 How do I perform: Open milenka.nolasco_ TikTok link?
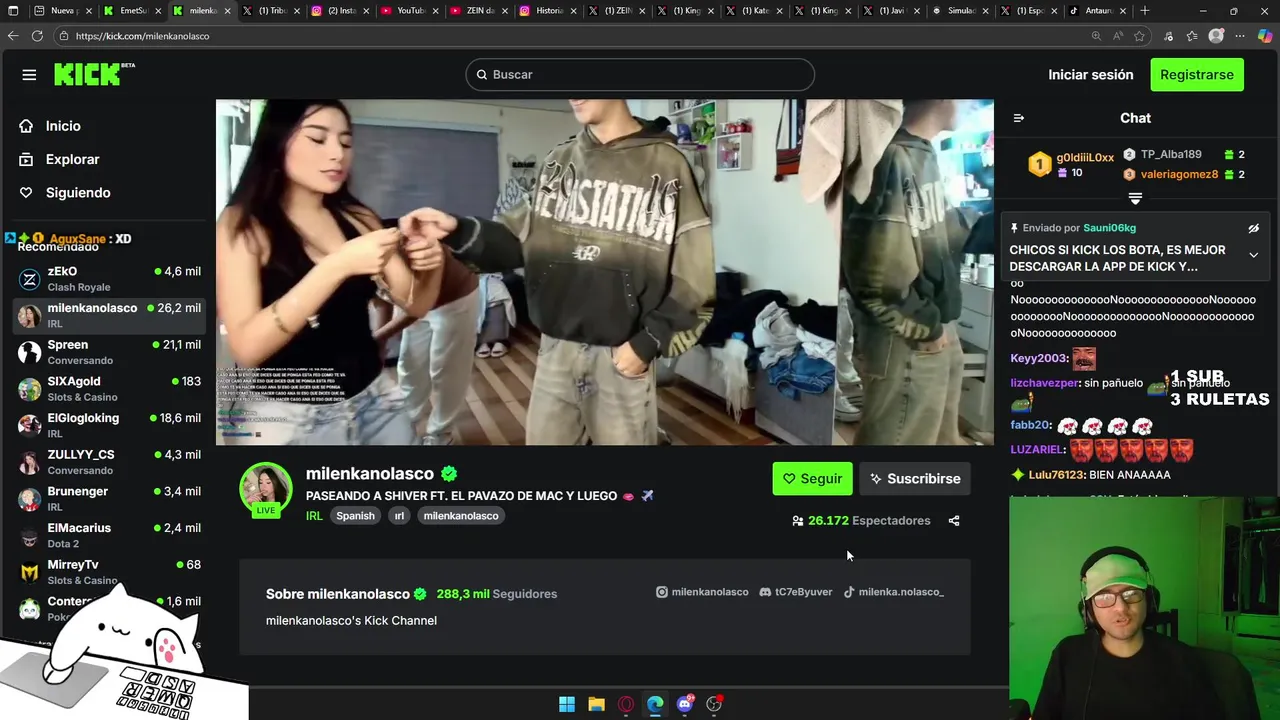[893, 592]
